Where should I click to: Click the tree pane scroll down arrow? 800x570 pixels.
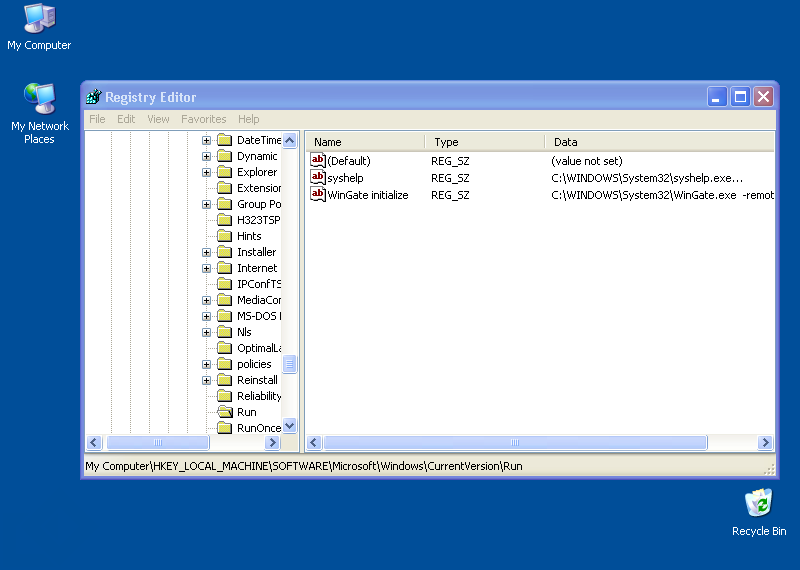point(289,426)
